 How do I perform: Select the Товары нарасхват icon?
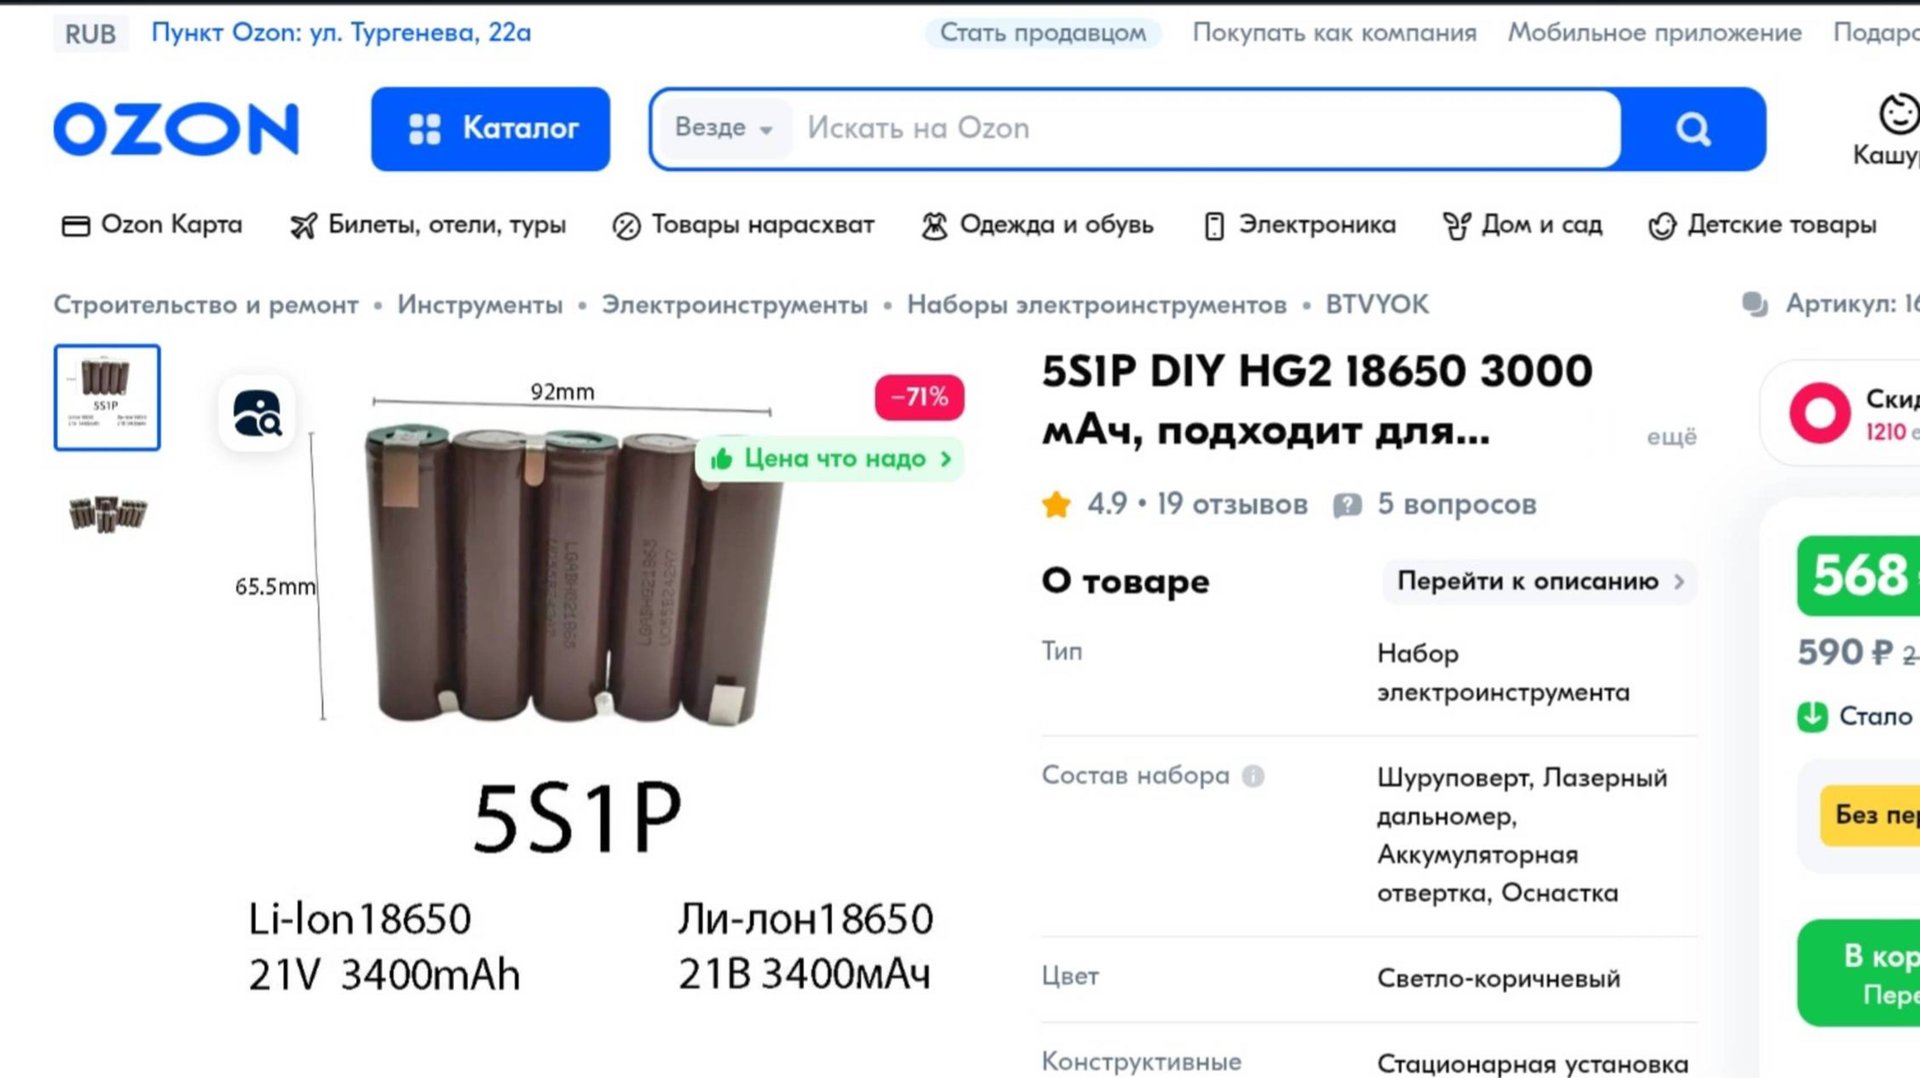627,225
